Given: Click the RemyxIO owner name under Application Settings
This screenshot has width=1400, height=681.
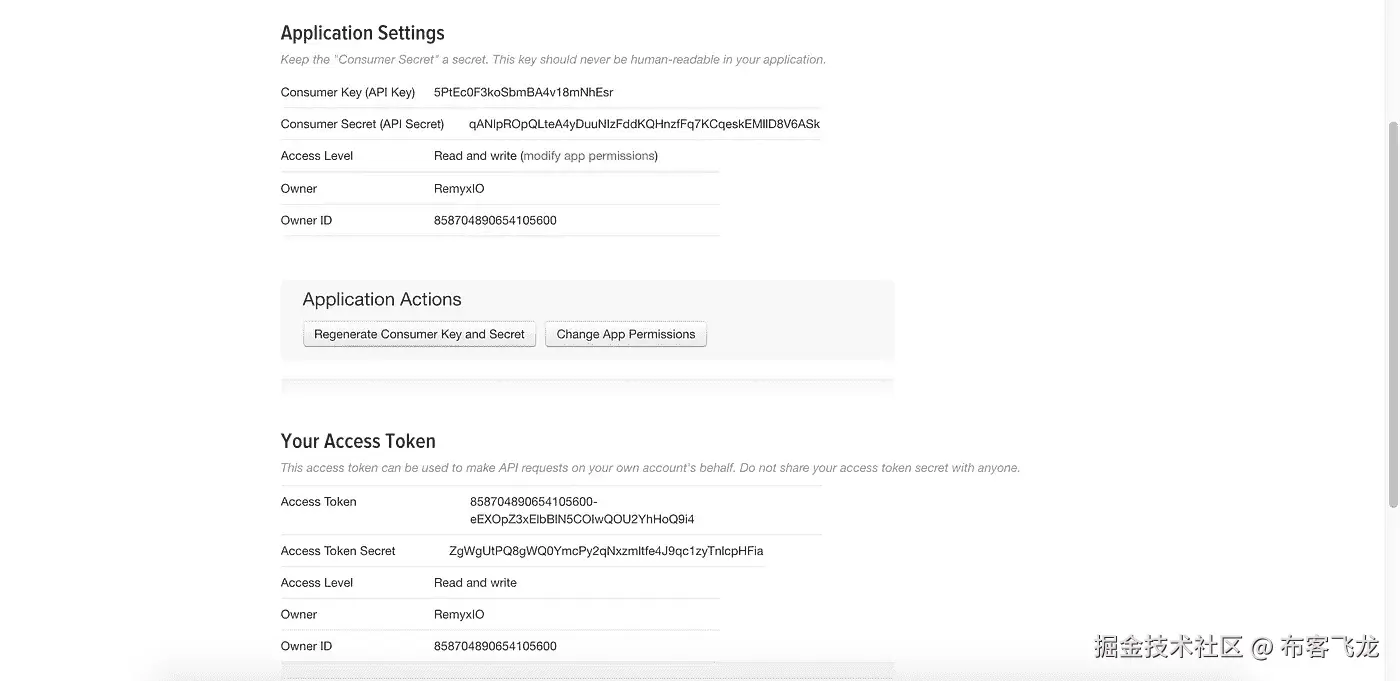Looking at the screenshot, I should click(459, 188).
